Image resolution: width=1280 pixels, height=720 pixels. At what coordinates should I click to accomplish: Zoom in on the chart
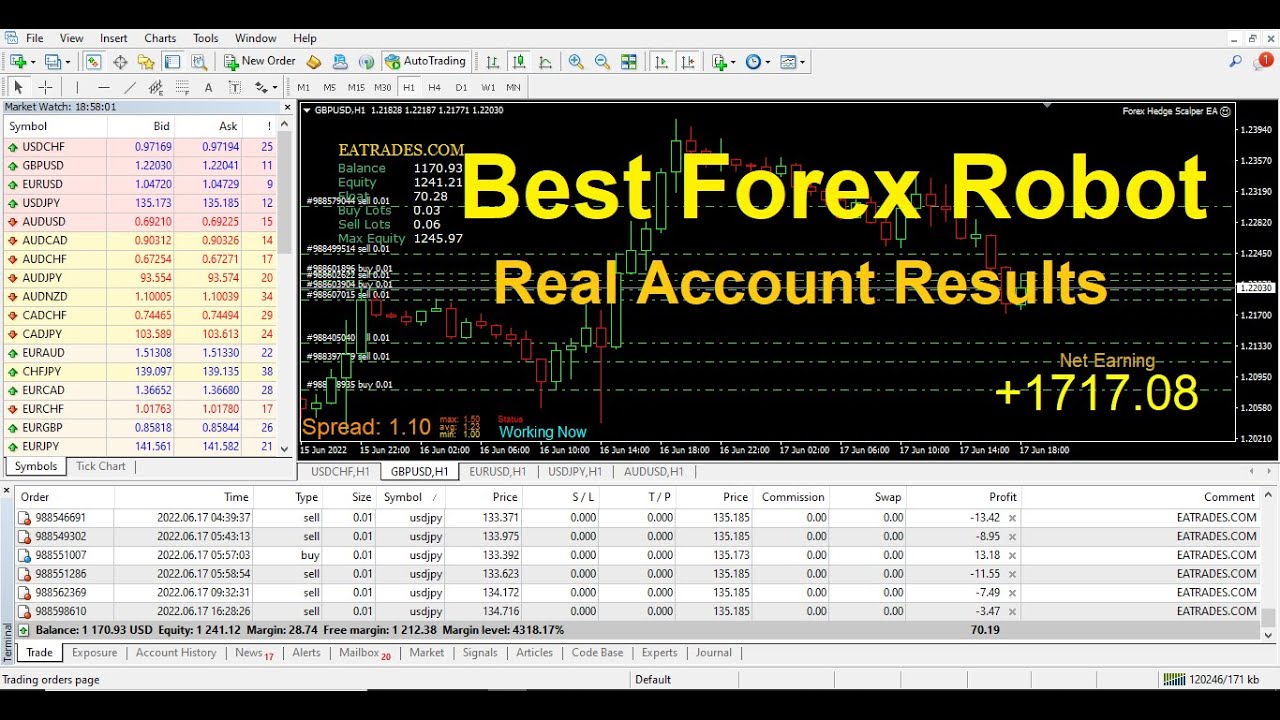[x=576, y=61]
